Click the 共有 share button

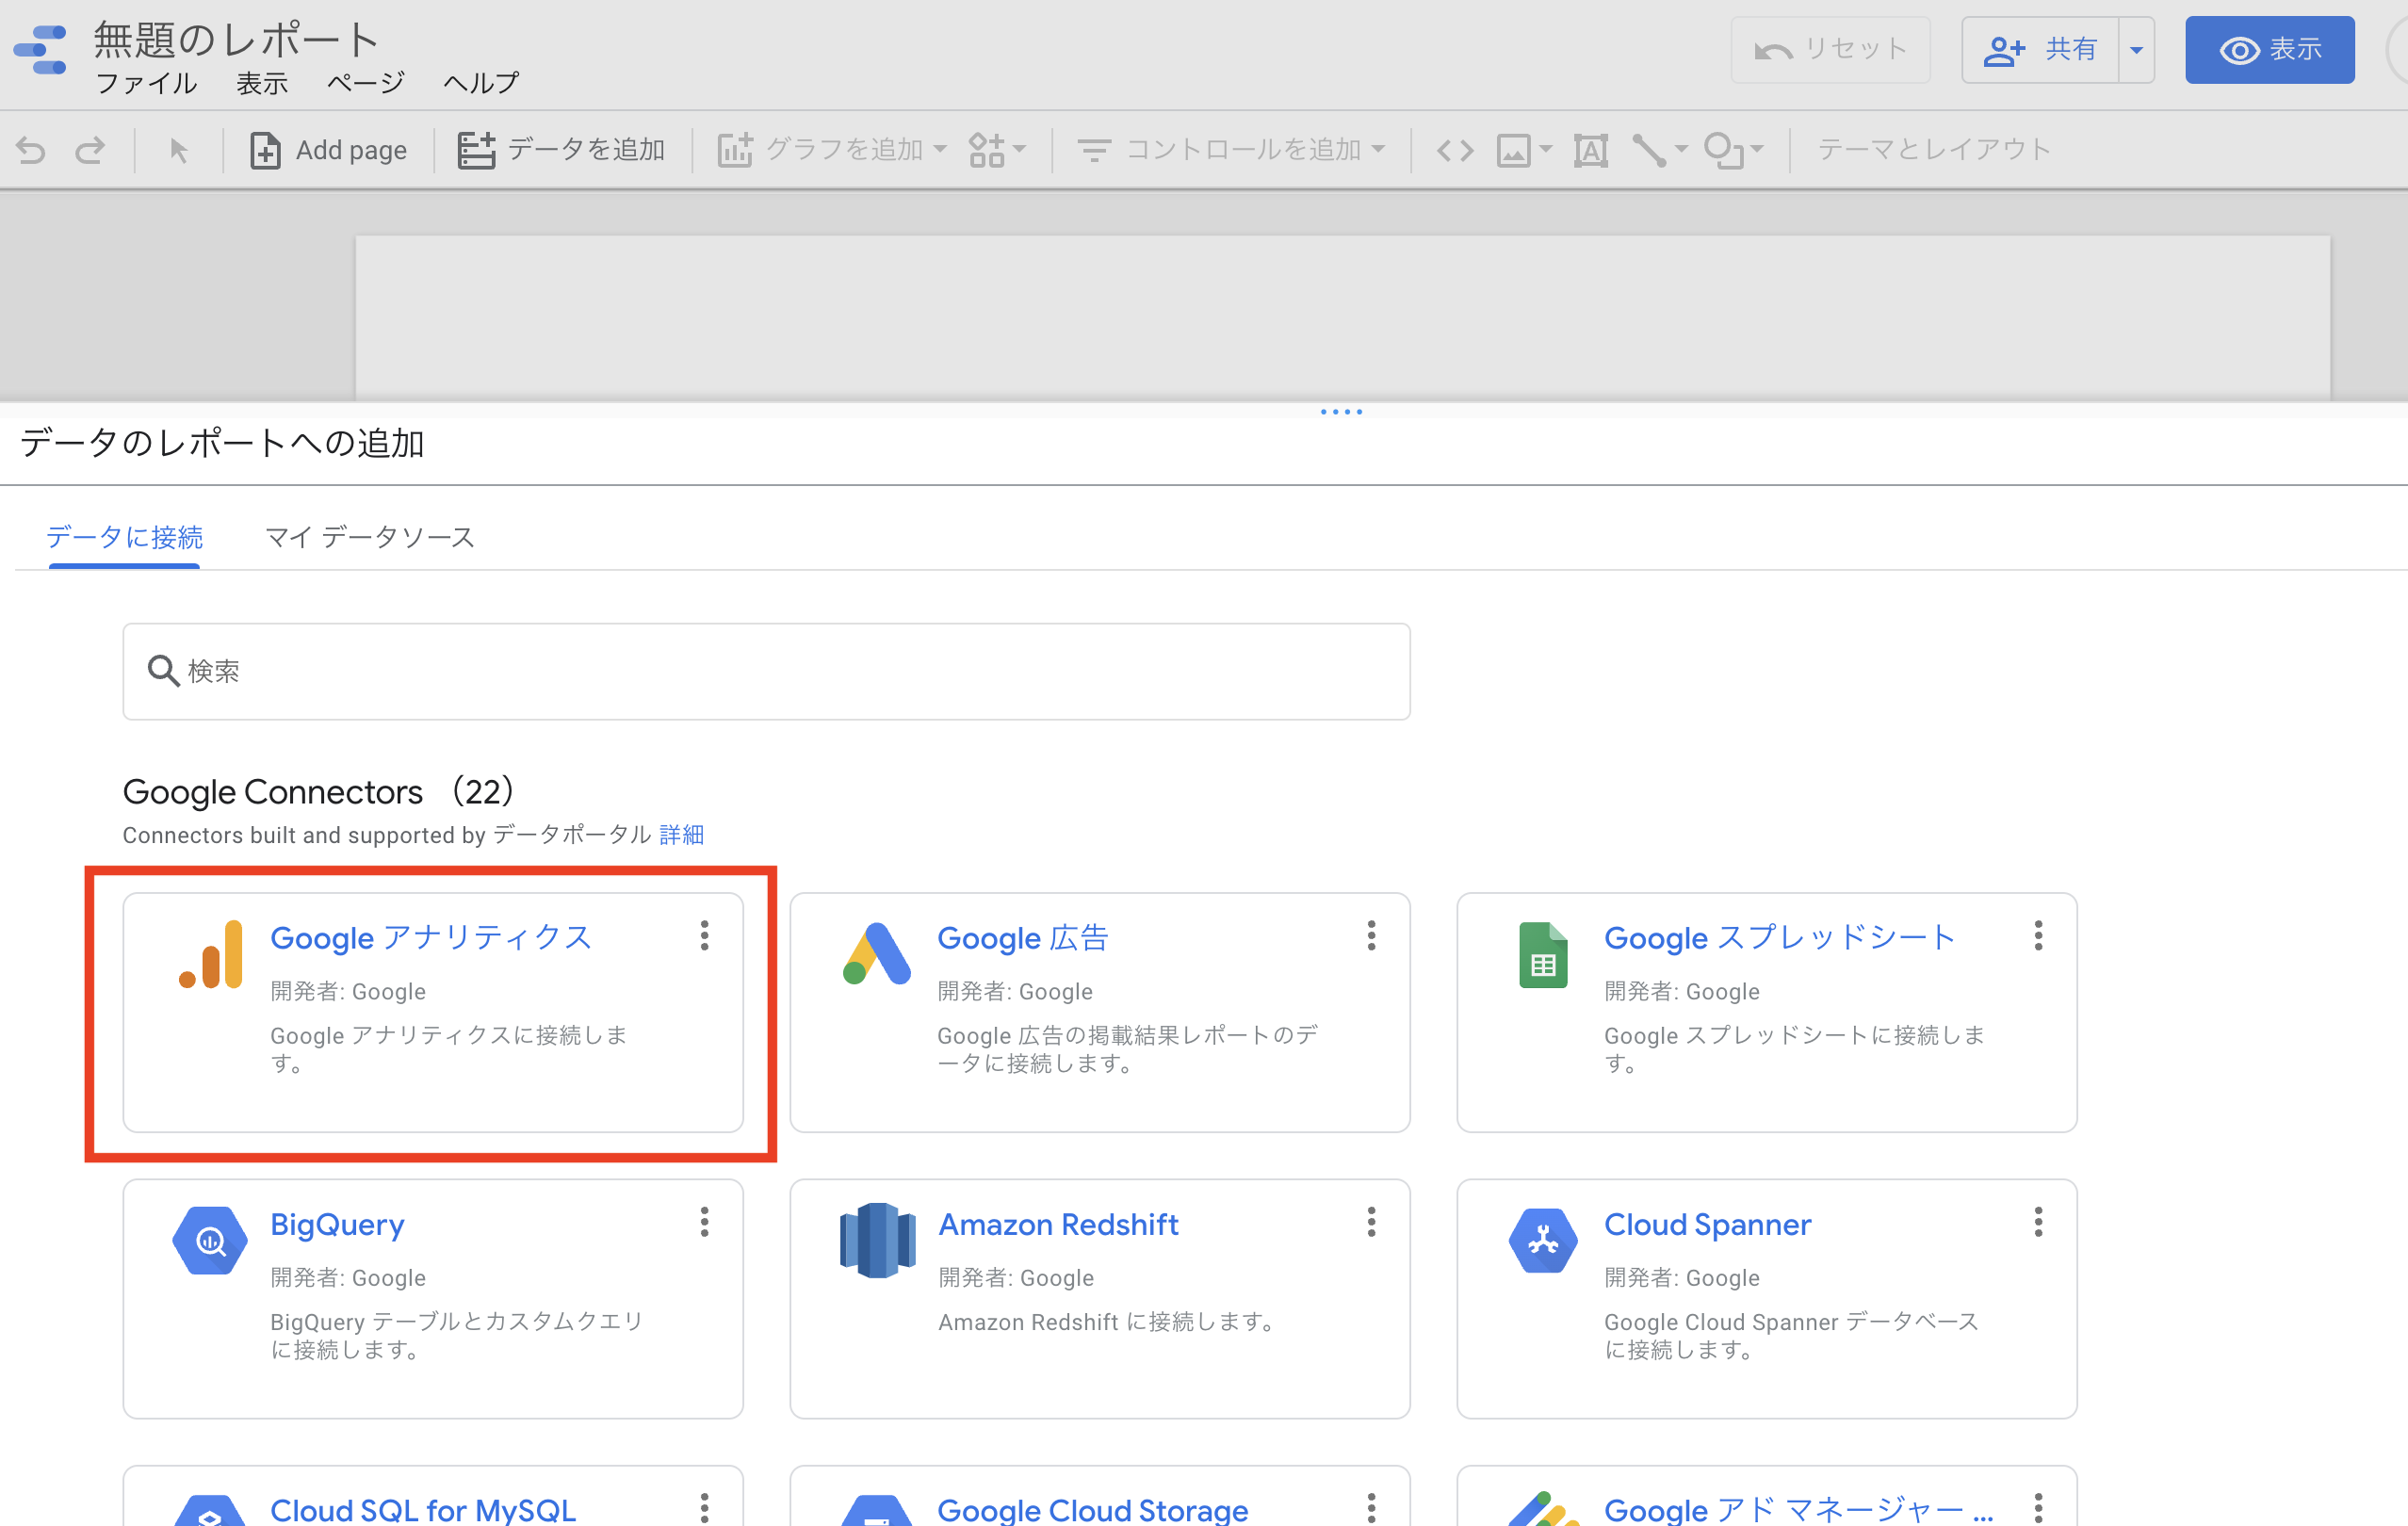coord(2040,50)
